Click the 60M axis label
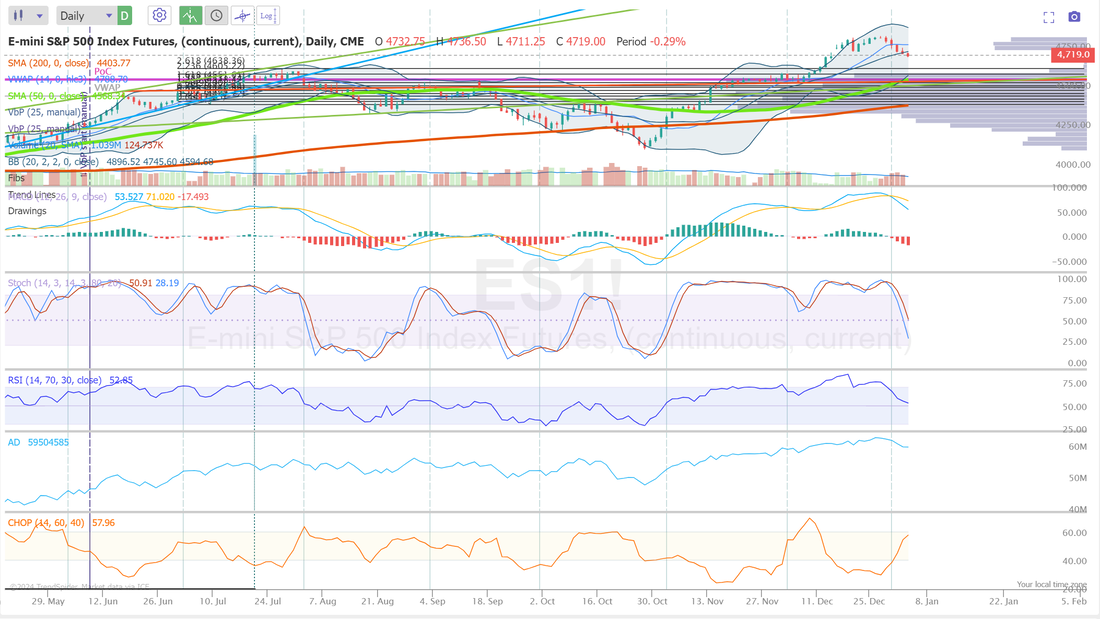 1078,446
